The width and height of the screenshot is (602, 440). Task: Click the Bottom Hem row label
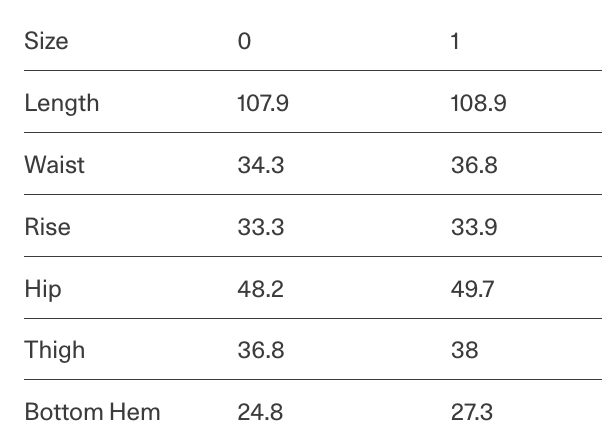(x=93, y=412)
